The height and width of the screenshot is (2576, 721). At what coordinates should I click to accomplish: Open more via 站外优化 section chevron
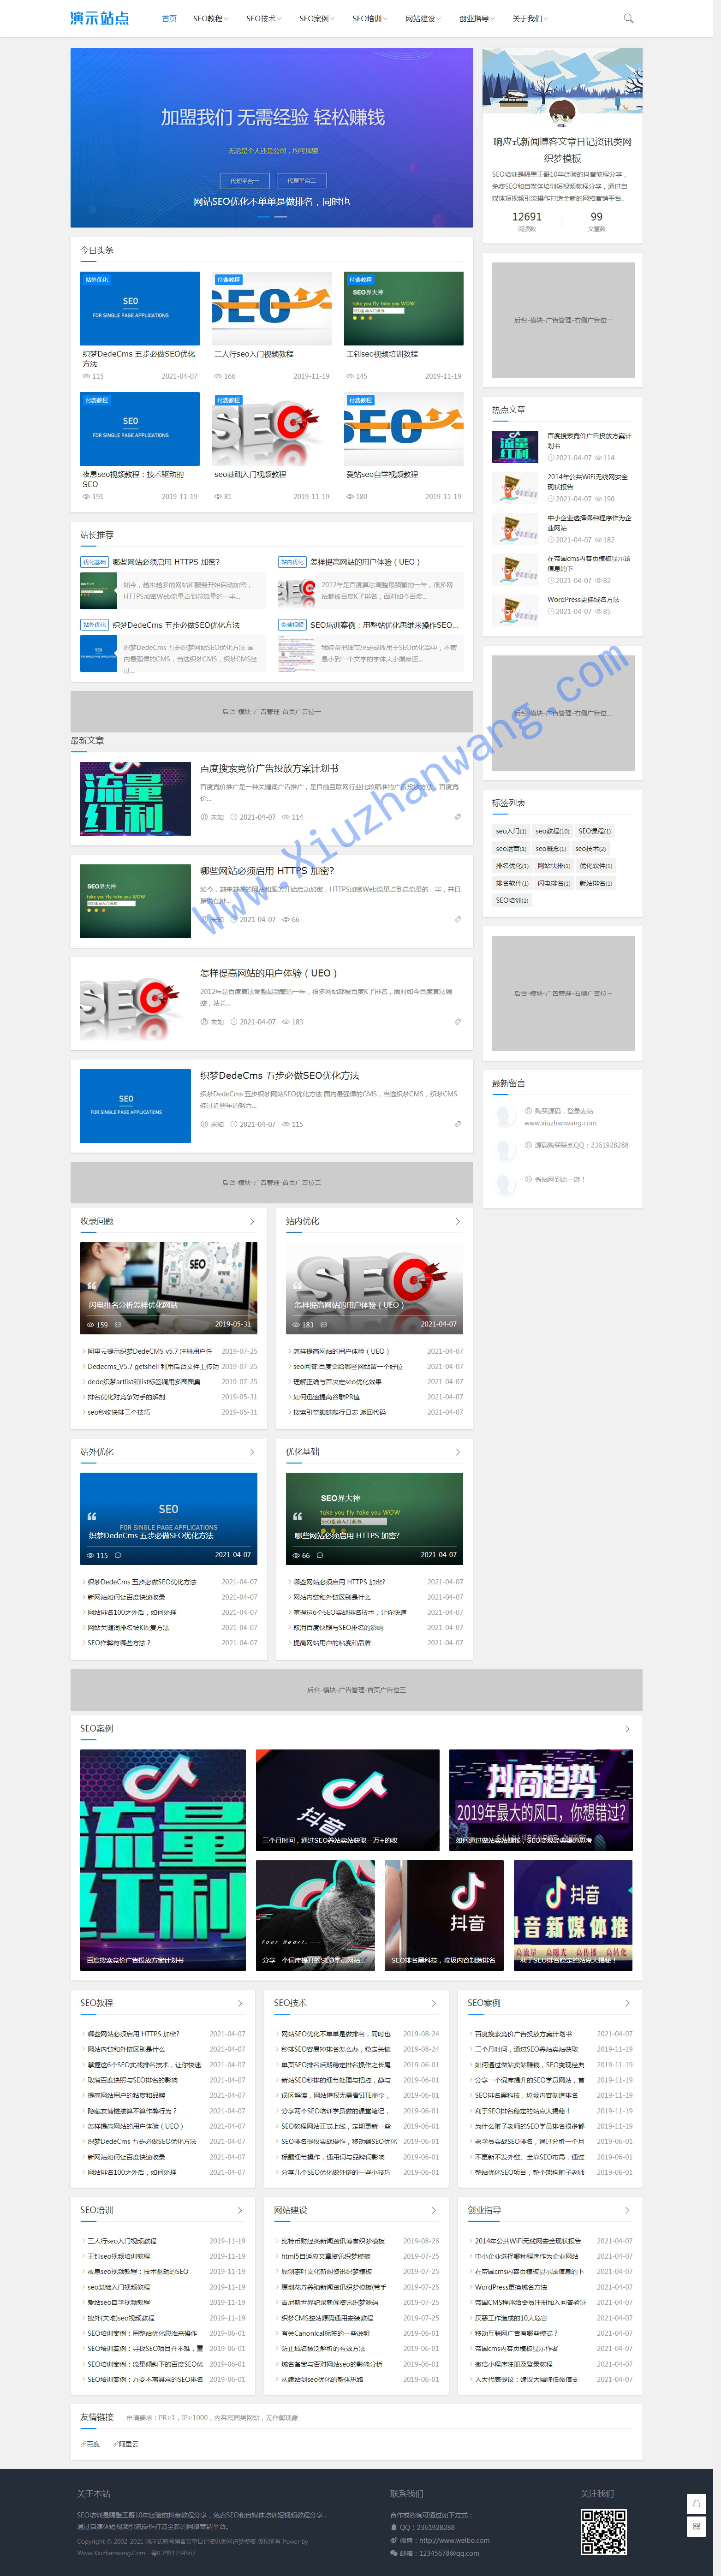pos(252,1452)
